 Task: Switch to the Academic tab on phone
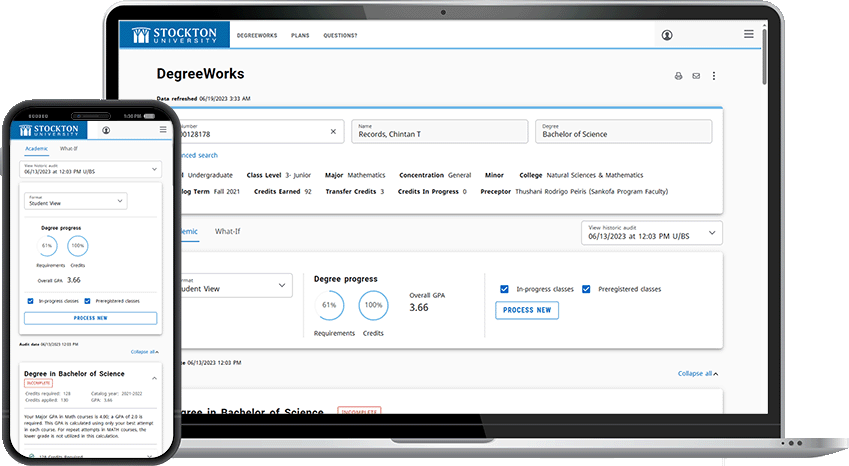click(x=36, y=148)
